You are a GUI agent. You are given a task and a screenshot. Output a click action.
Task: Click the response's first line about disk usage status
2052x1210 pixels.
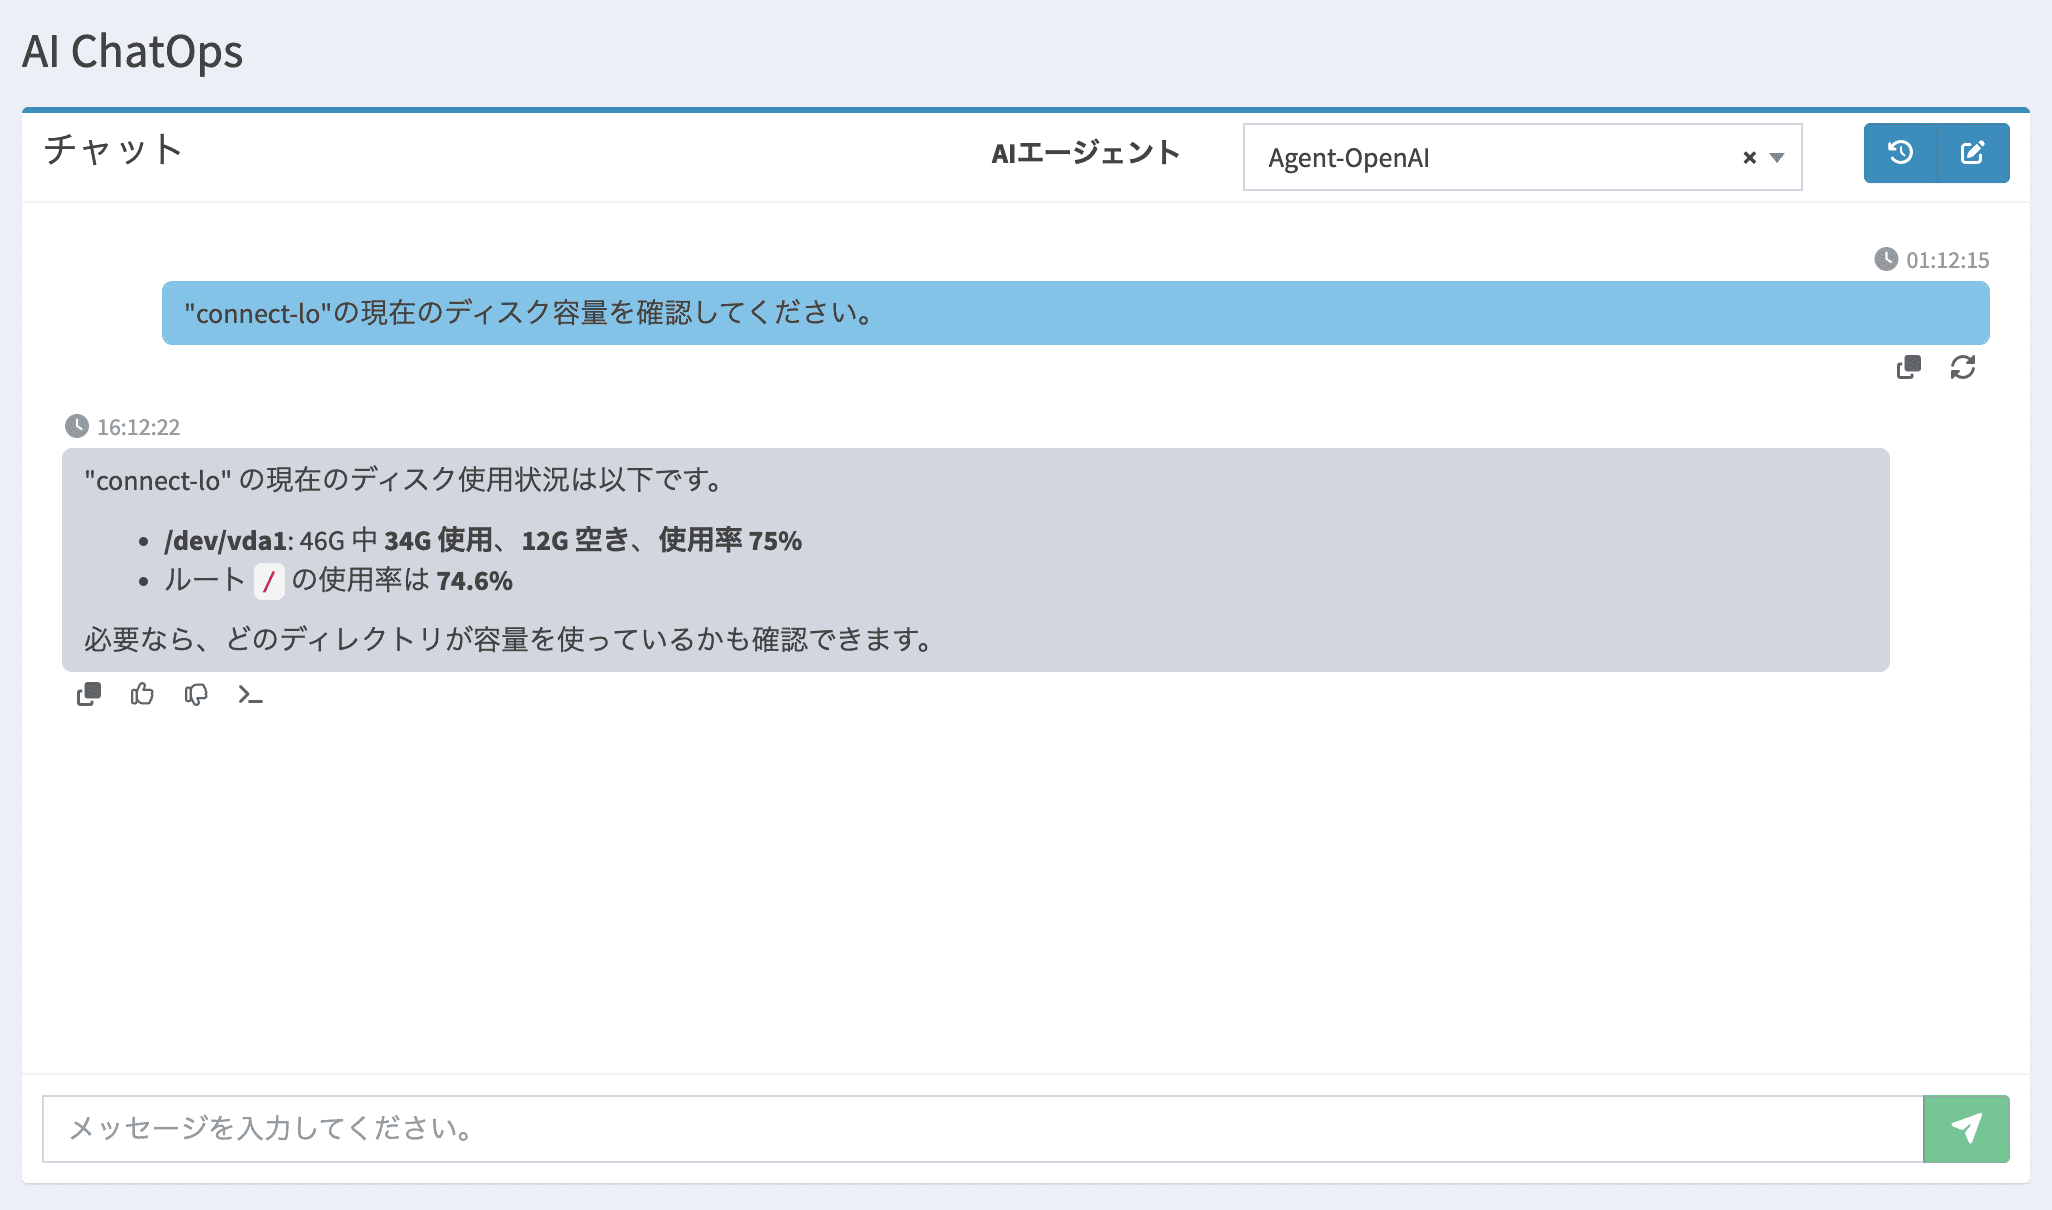point(404,480)
